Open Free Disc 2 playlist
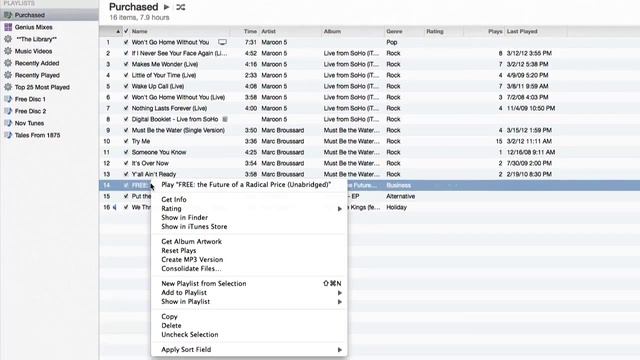Viewport: 640px width, 360px height. click(30, 111)
